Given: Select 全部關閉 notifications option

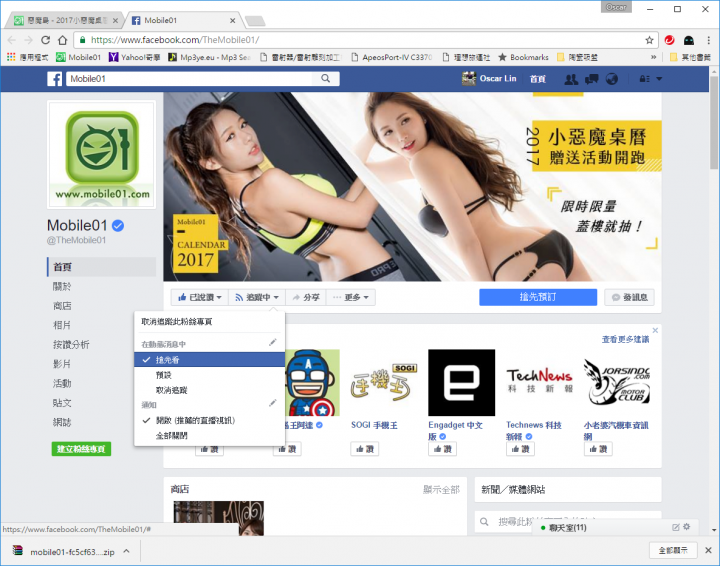Looking at the screenshot, I should (209, 435).
